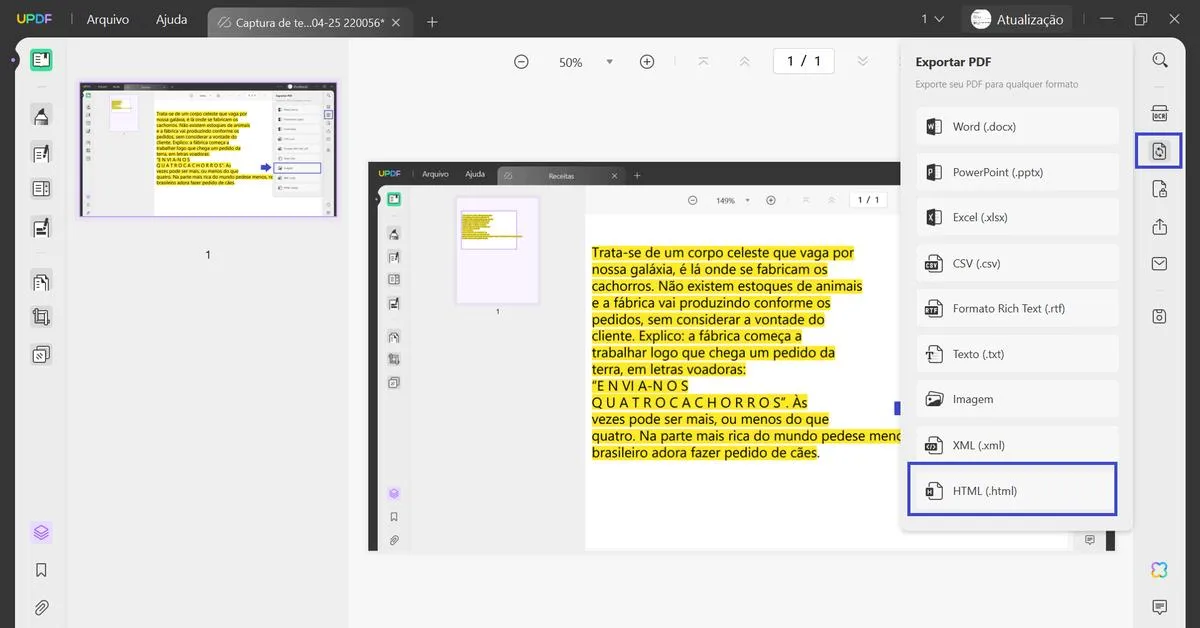Open the Edit PDF tool
Screen dimensions: 1200x628
point(41,152)
